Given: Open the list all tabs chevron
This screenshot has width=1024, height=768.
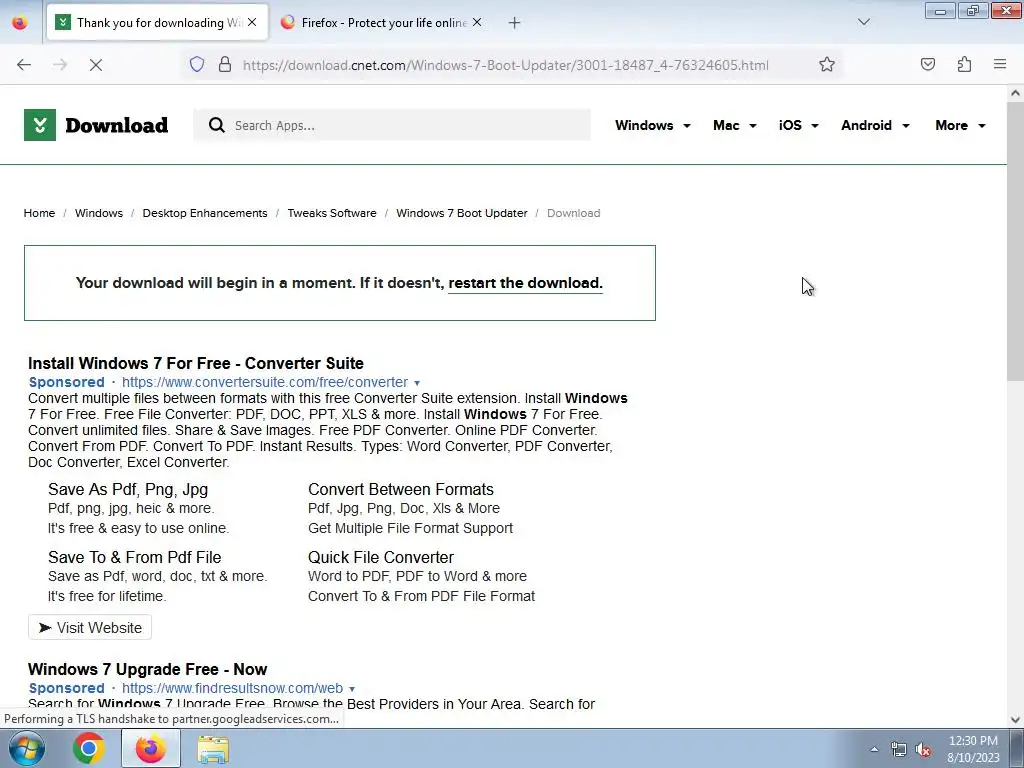Looking at the screenshot, I should [864, 22].
